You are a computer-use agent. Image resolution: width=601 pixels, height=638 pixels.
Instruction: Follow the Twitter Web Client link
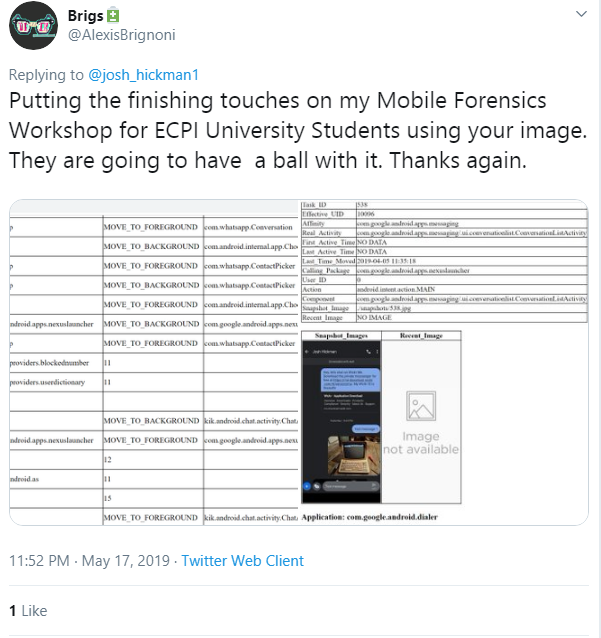[242, 561]
